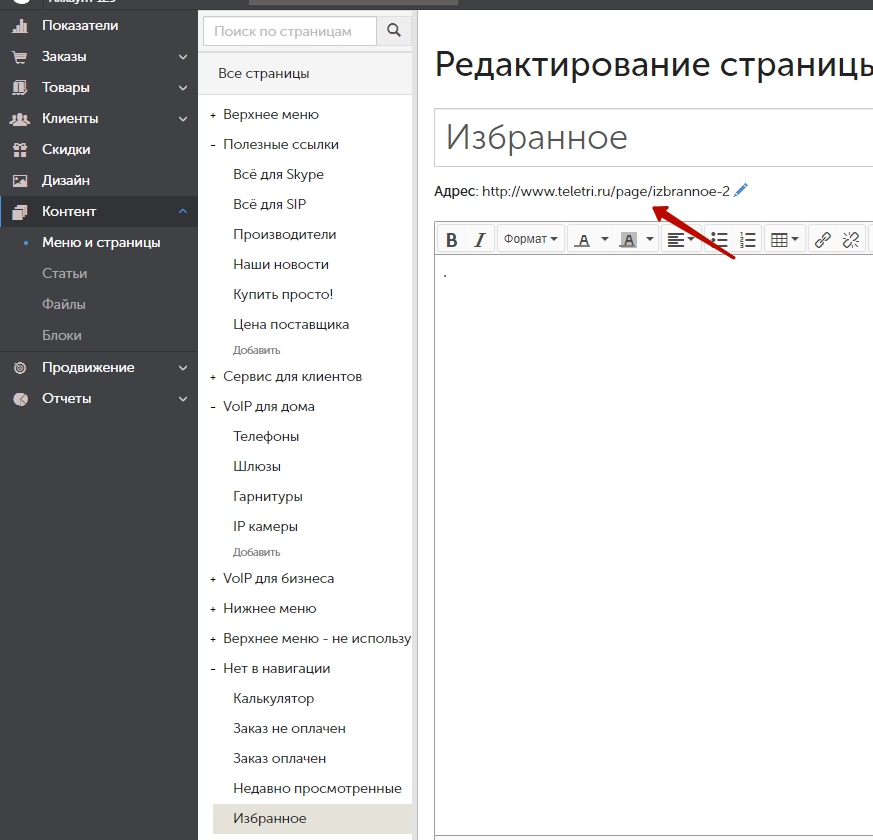Click the Показатели chart icon
This screenshot has width=873, height=840.
(20, 26)
